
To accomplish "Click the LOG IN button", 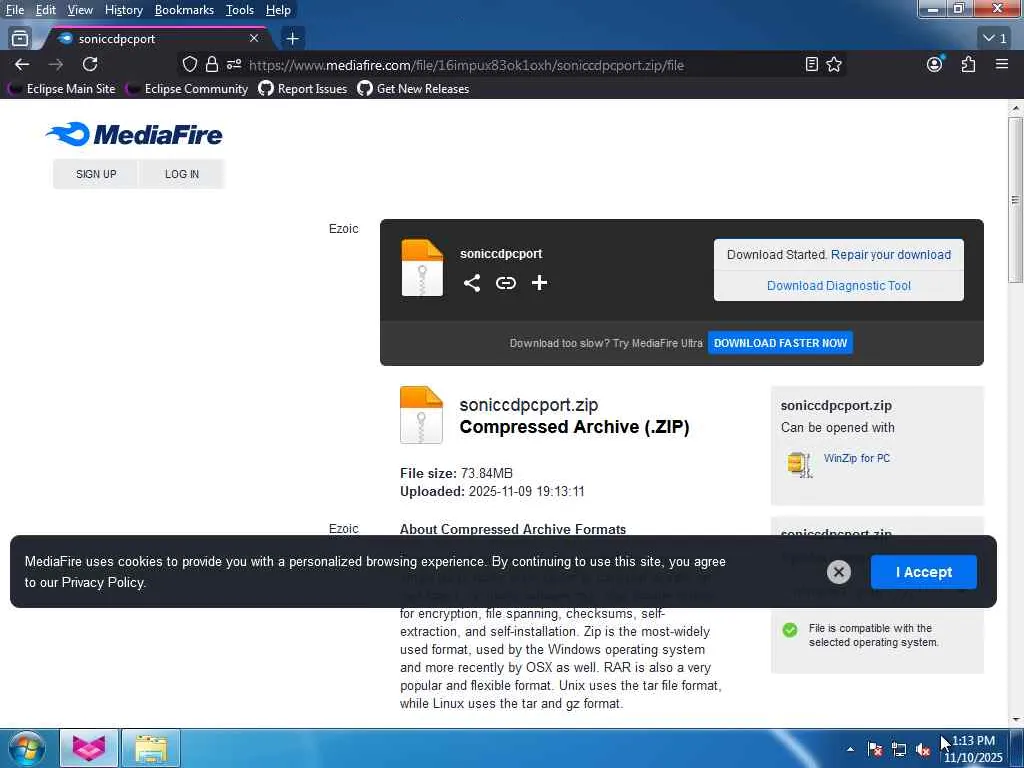I will point(182,174).
